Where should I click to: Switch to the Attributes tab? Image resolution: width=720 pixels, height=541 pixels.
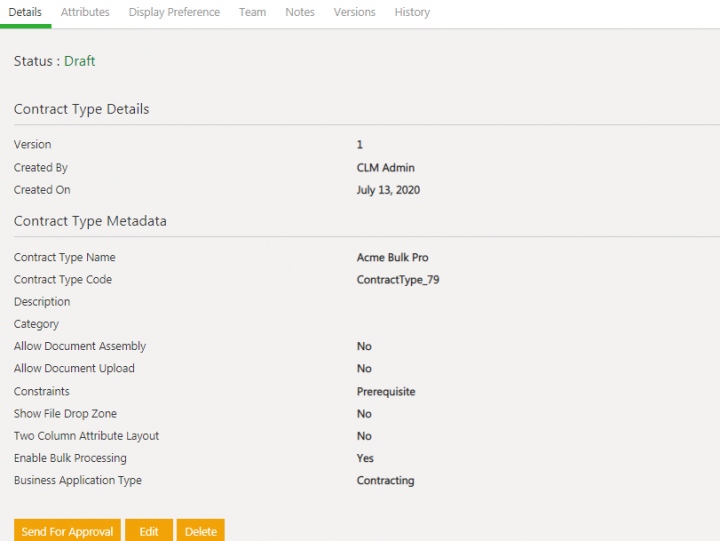pos(85,12)
